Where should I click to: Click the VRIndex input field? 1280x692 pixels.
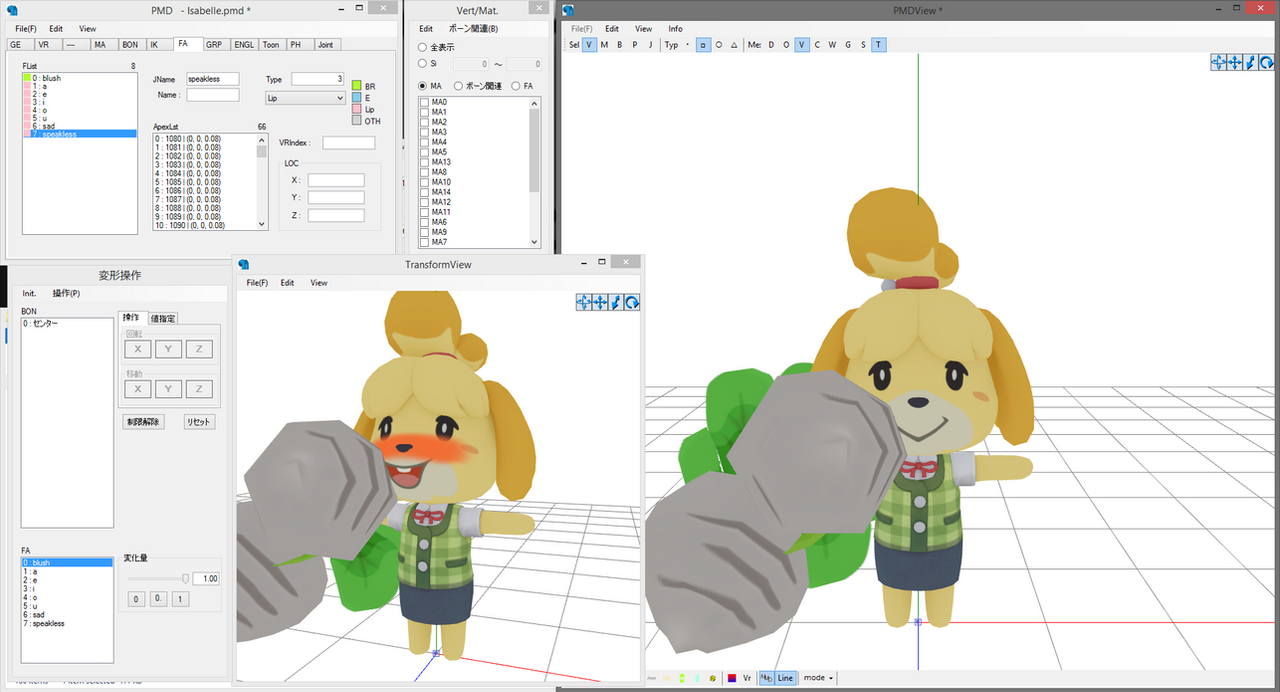(x=348, y=143)
